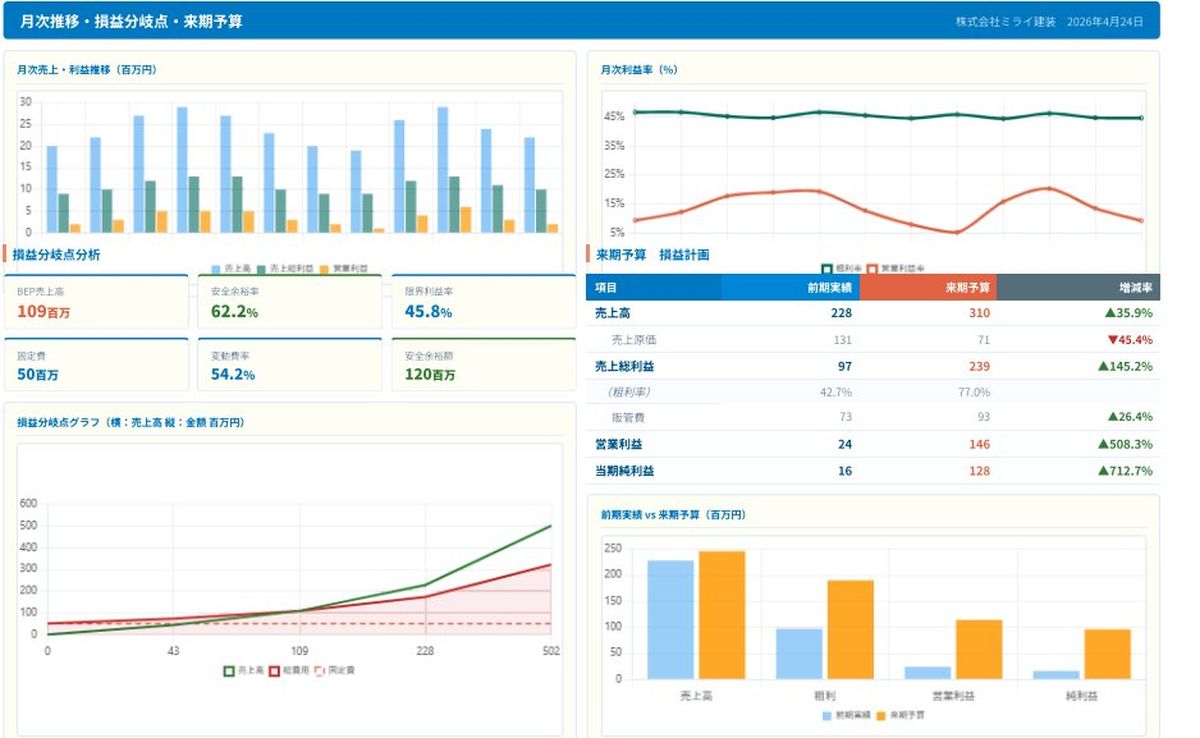Image resolution: width=1200 pixels, height=738 pixels.
Task: Toggle 前期実績 legend swatch in comparison chart
Action: coord(827,716)
